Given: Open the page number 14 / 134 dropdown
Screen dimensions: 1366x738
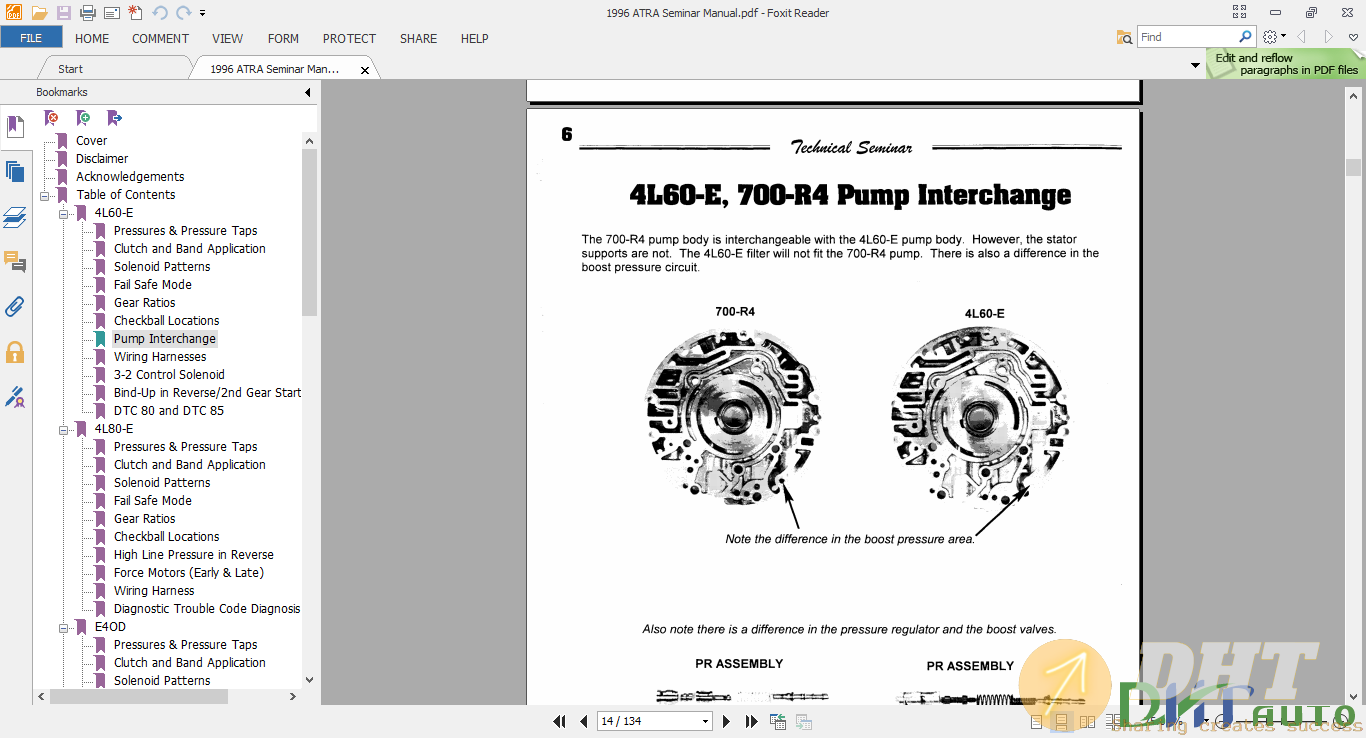Looking at the screenshot, I should point(705,722).
